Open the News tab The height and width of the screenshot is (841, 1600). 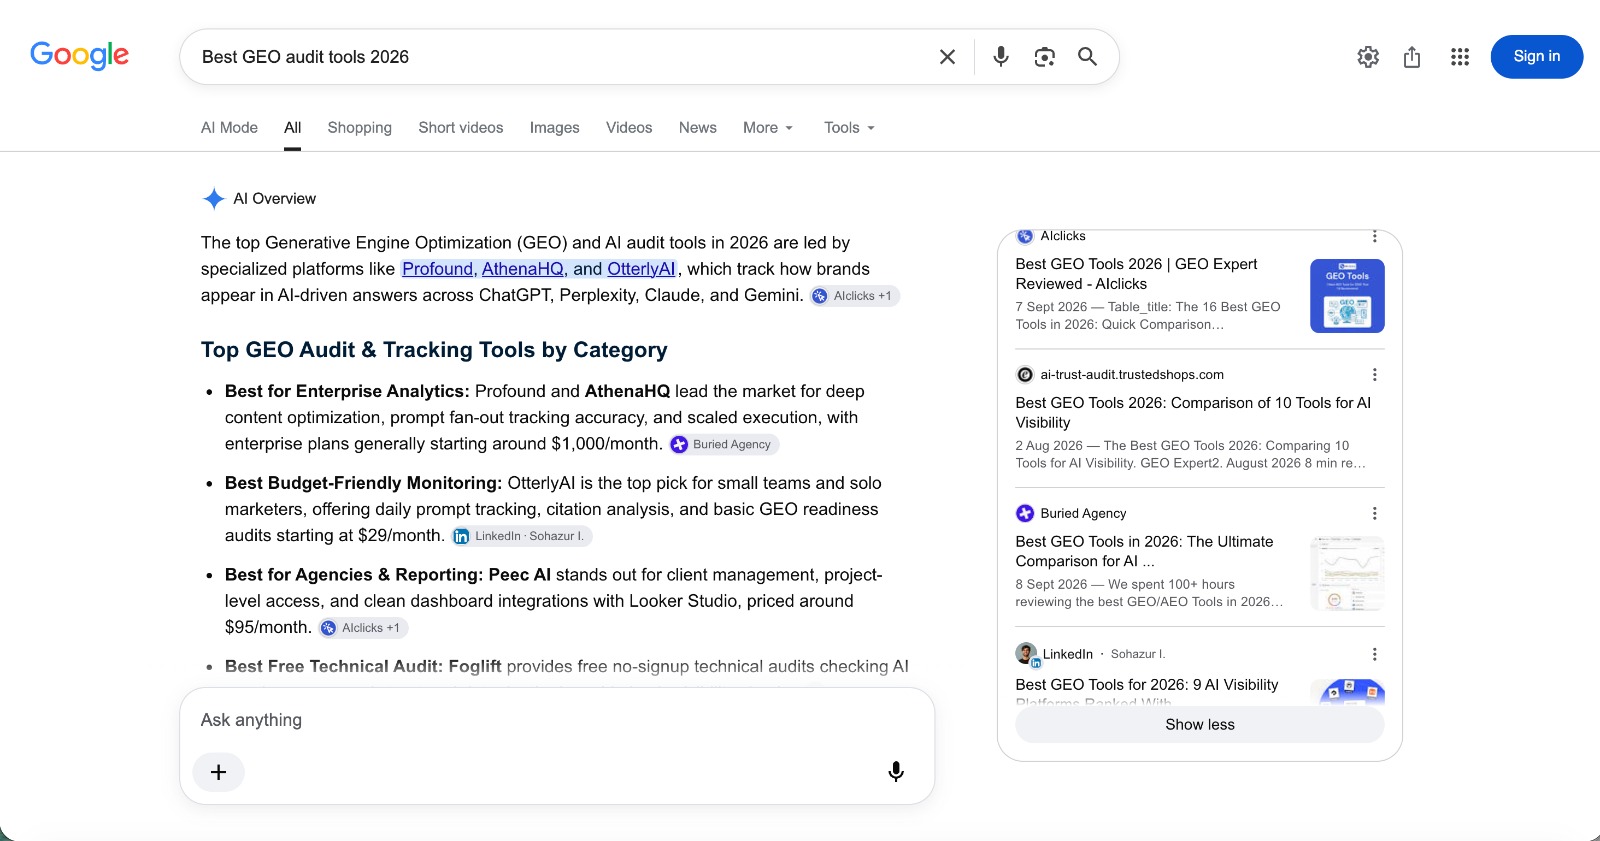click(x=697, y=128)
